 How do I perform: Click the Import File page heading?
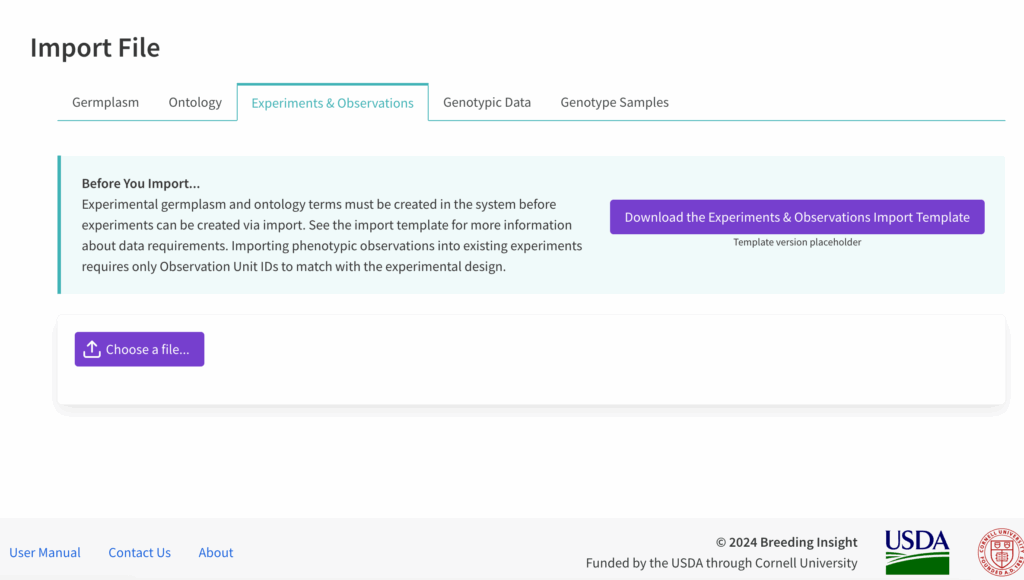[x=95, y=47]
